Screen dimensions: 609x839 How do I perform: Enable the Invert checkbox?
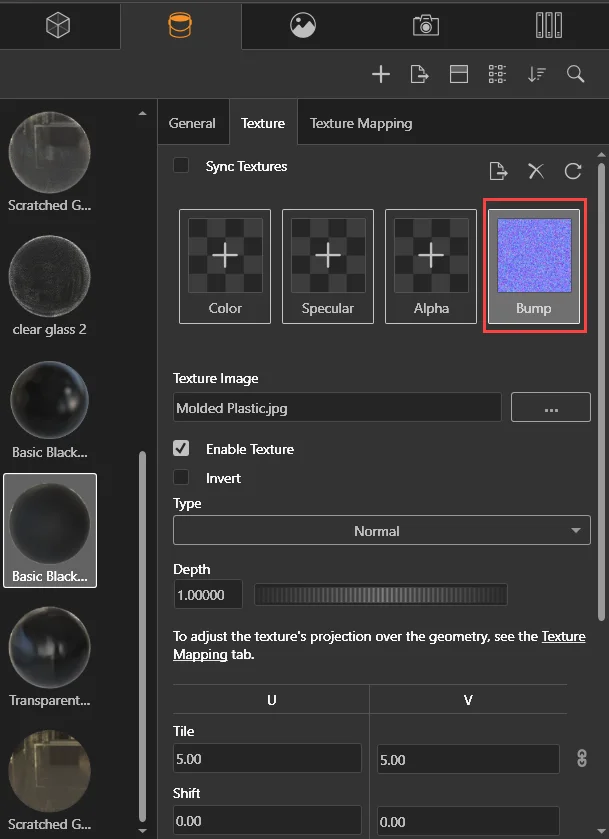(x=181, y=478)
